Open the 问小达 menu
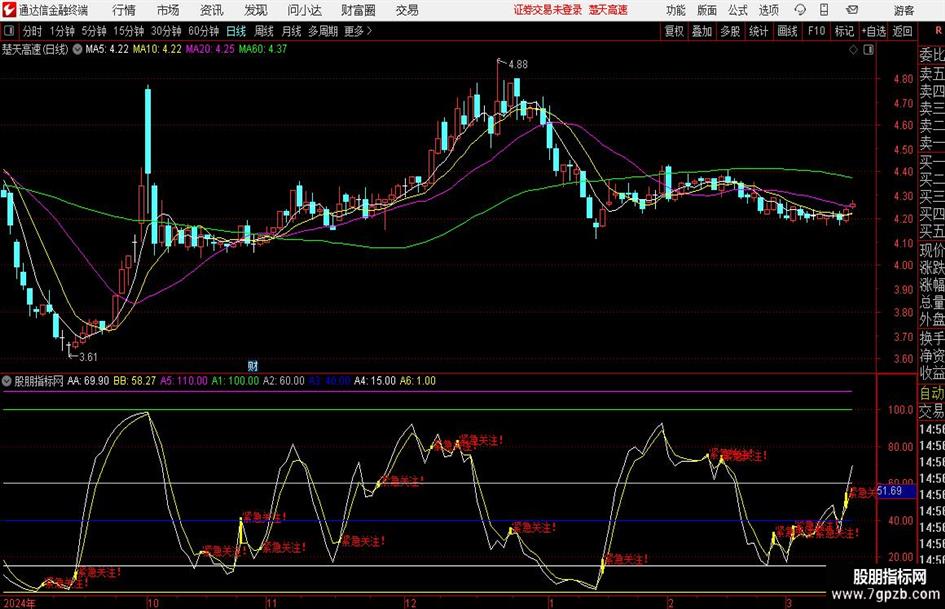The width and height of the screenshot is (945, 609). (304, 10)
